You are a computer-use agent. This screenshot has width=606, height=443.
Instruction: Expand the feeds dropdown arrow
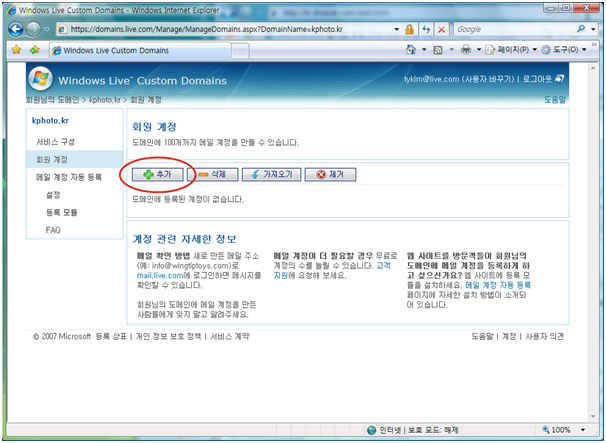(x=451, y=49)
